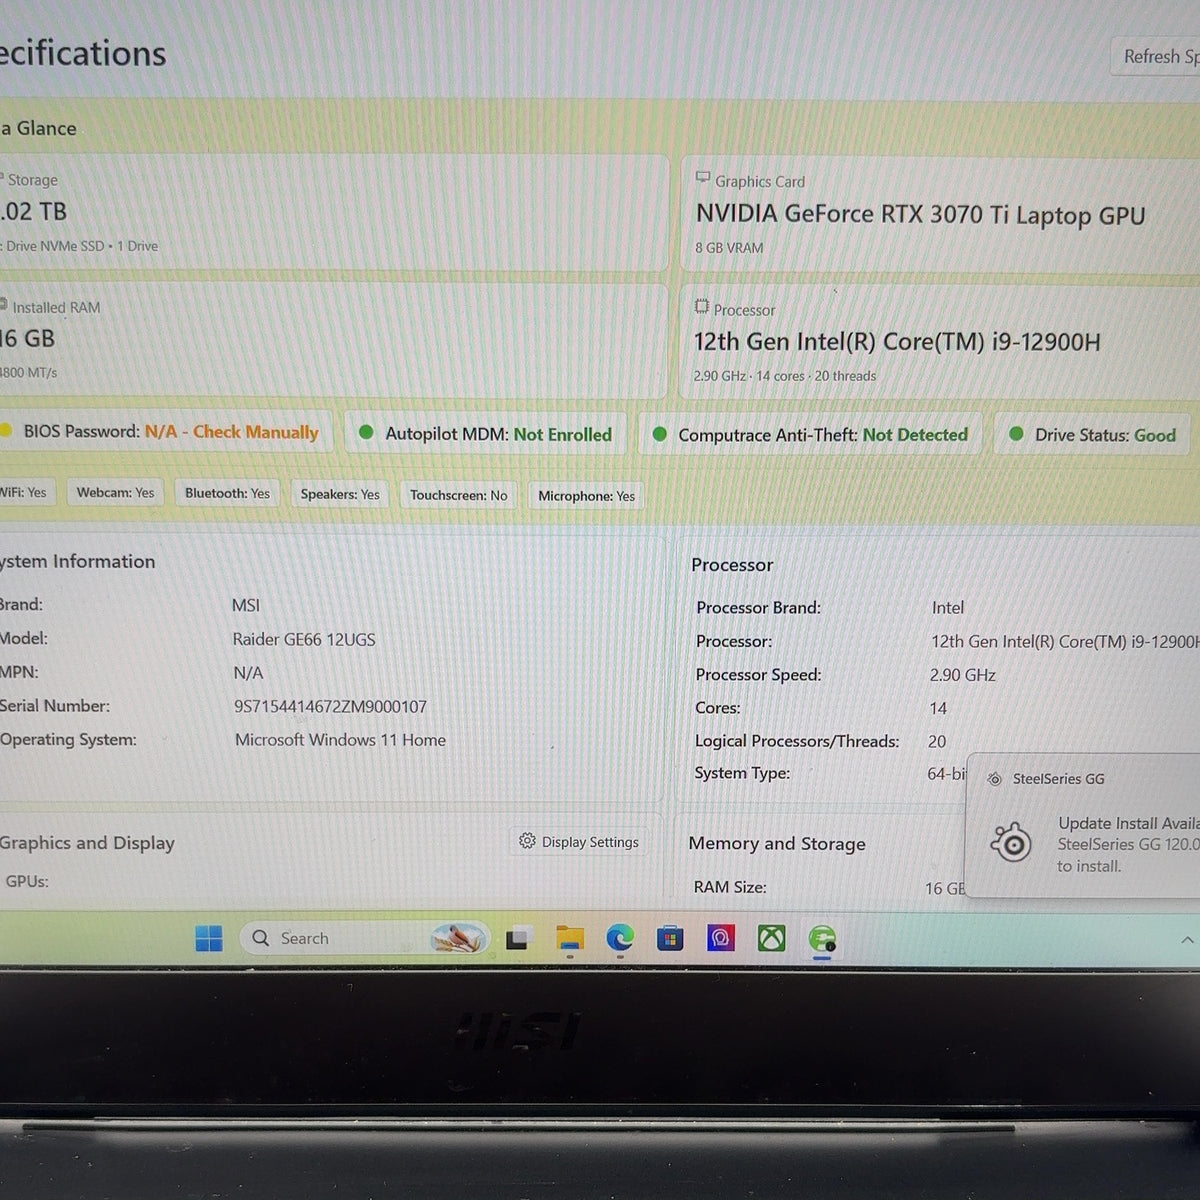Show hidden system tray icons chevron

[x=1187, y=940]
